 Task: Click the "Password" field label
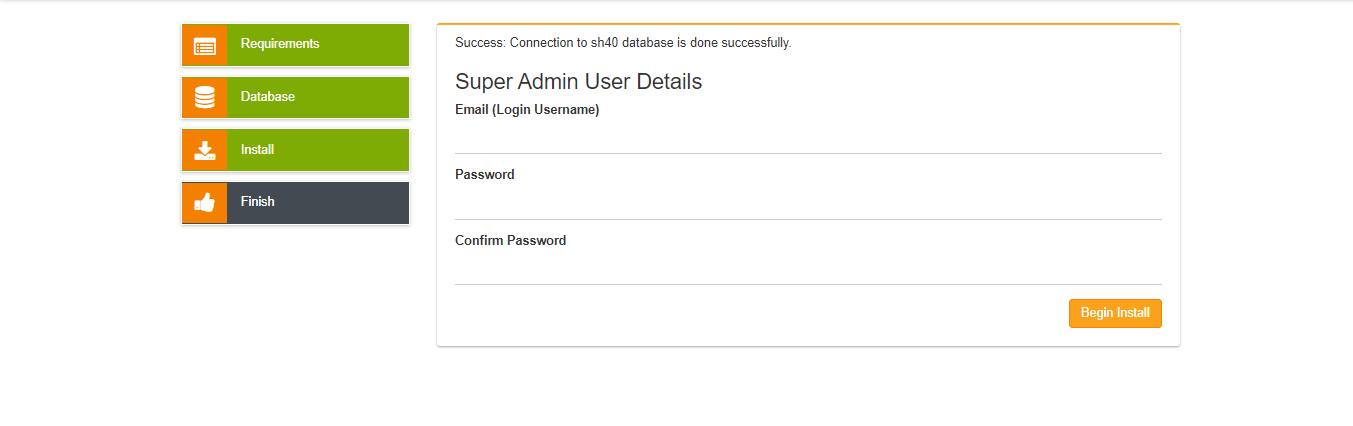[x=485, y=175]
